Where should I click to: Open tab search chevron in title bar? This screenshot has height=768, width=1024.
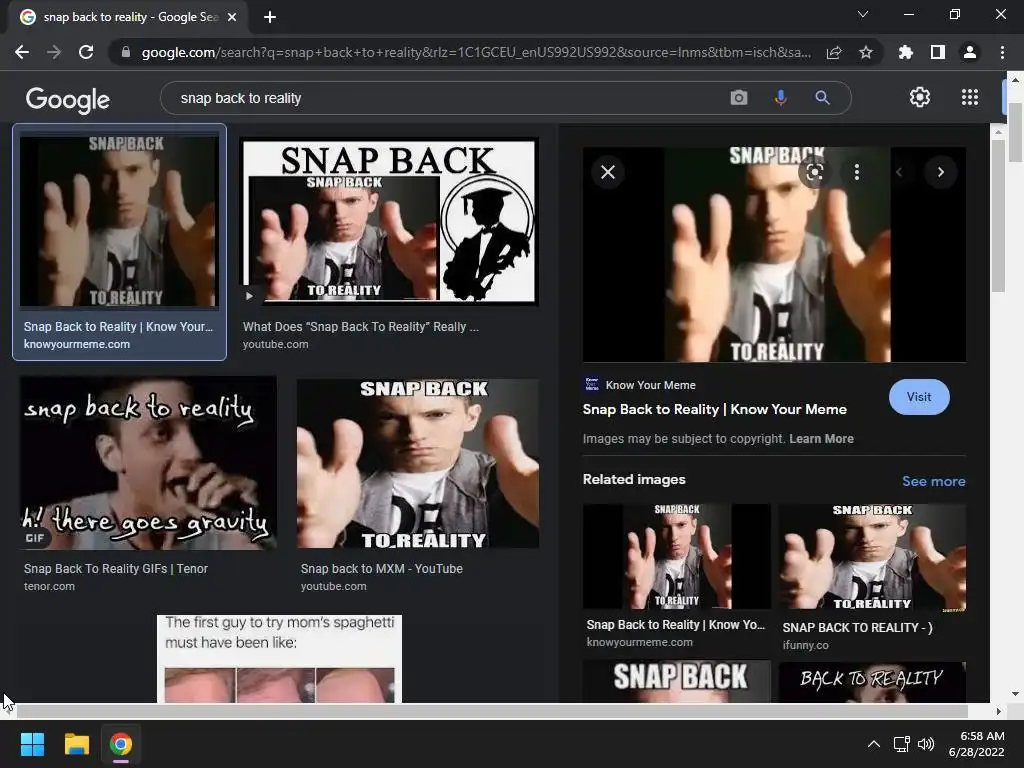pyautogui.click(x=863, y=14)
